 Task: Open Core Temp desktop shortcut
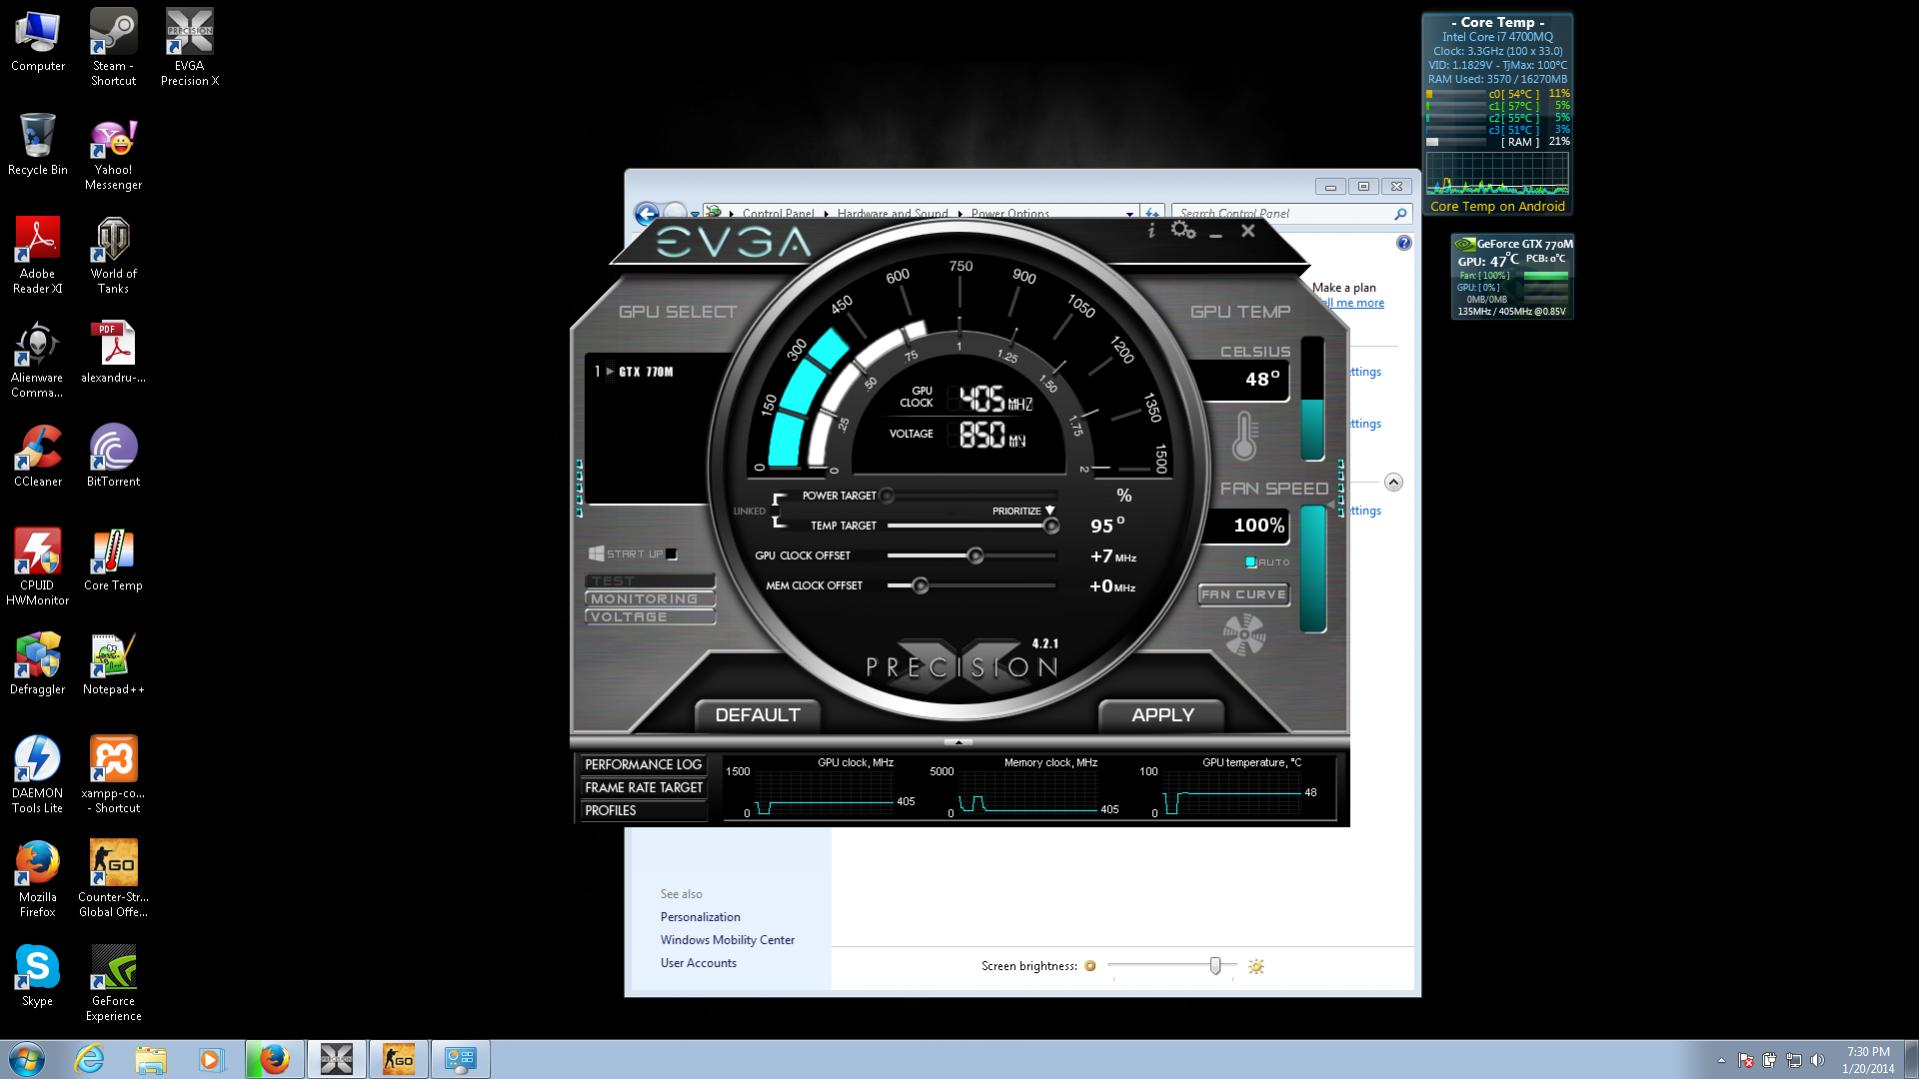[x=113, y=560]
